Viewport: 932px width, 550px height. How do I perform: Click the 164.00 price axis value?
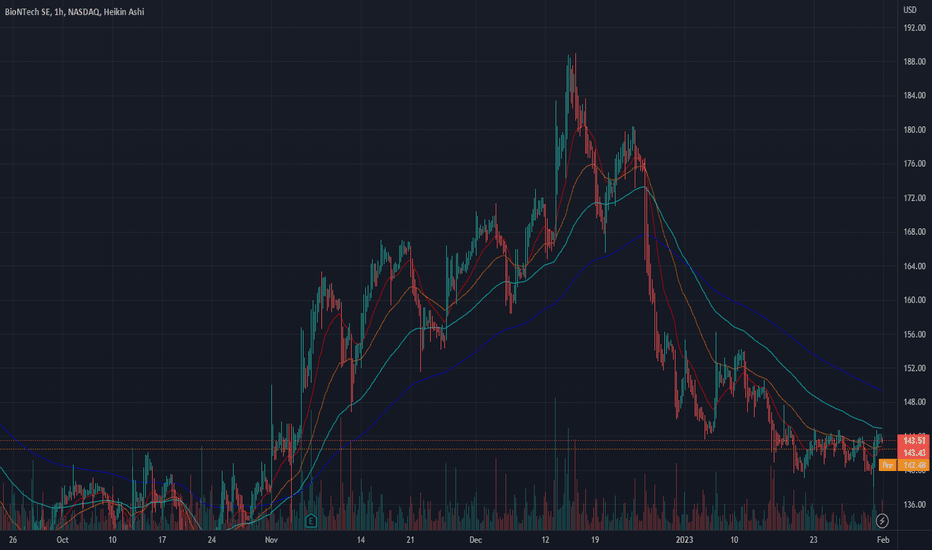coord(914,266)
